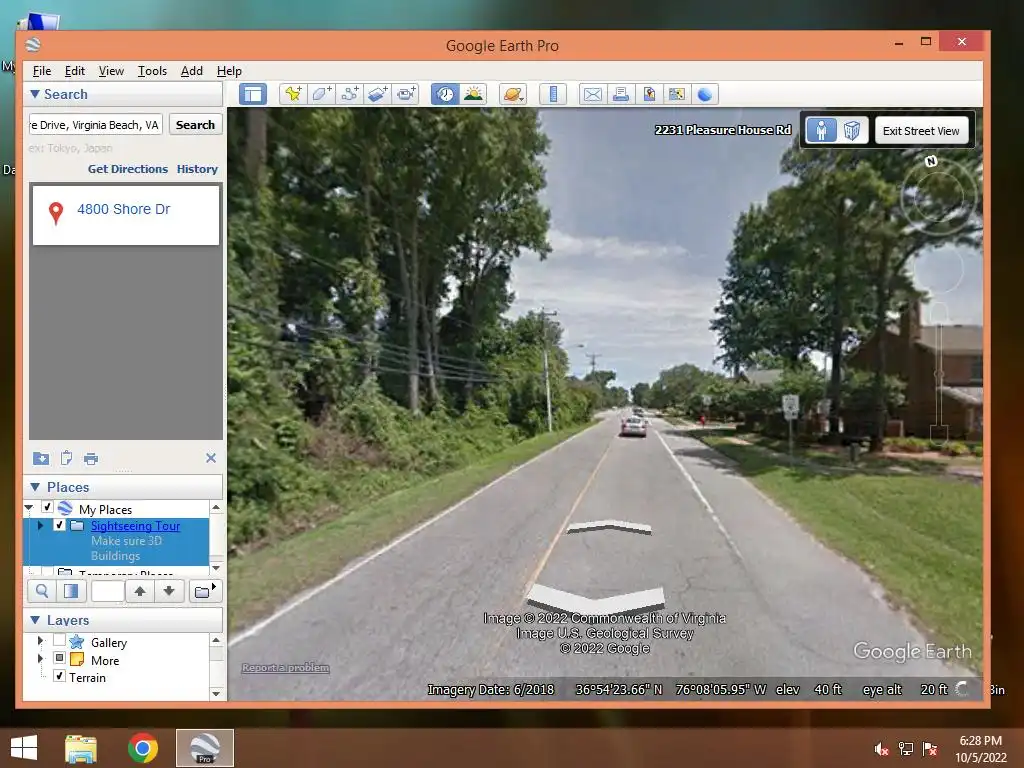The width and height of the screenshot is (1024, 768).
Task: Open the Add menu
Action: click(x=191, y=71)
